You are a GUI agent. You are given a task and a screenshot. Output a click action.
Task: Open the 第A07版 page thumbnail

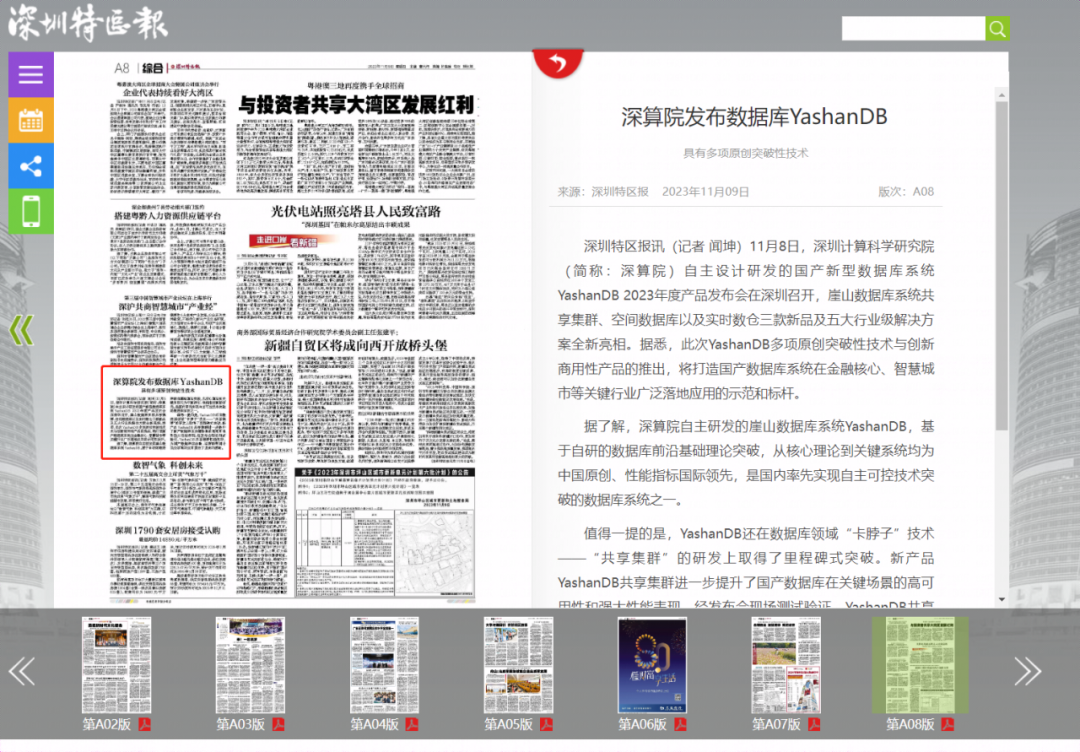click(786, 665)
